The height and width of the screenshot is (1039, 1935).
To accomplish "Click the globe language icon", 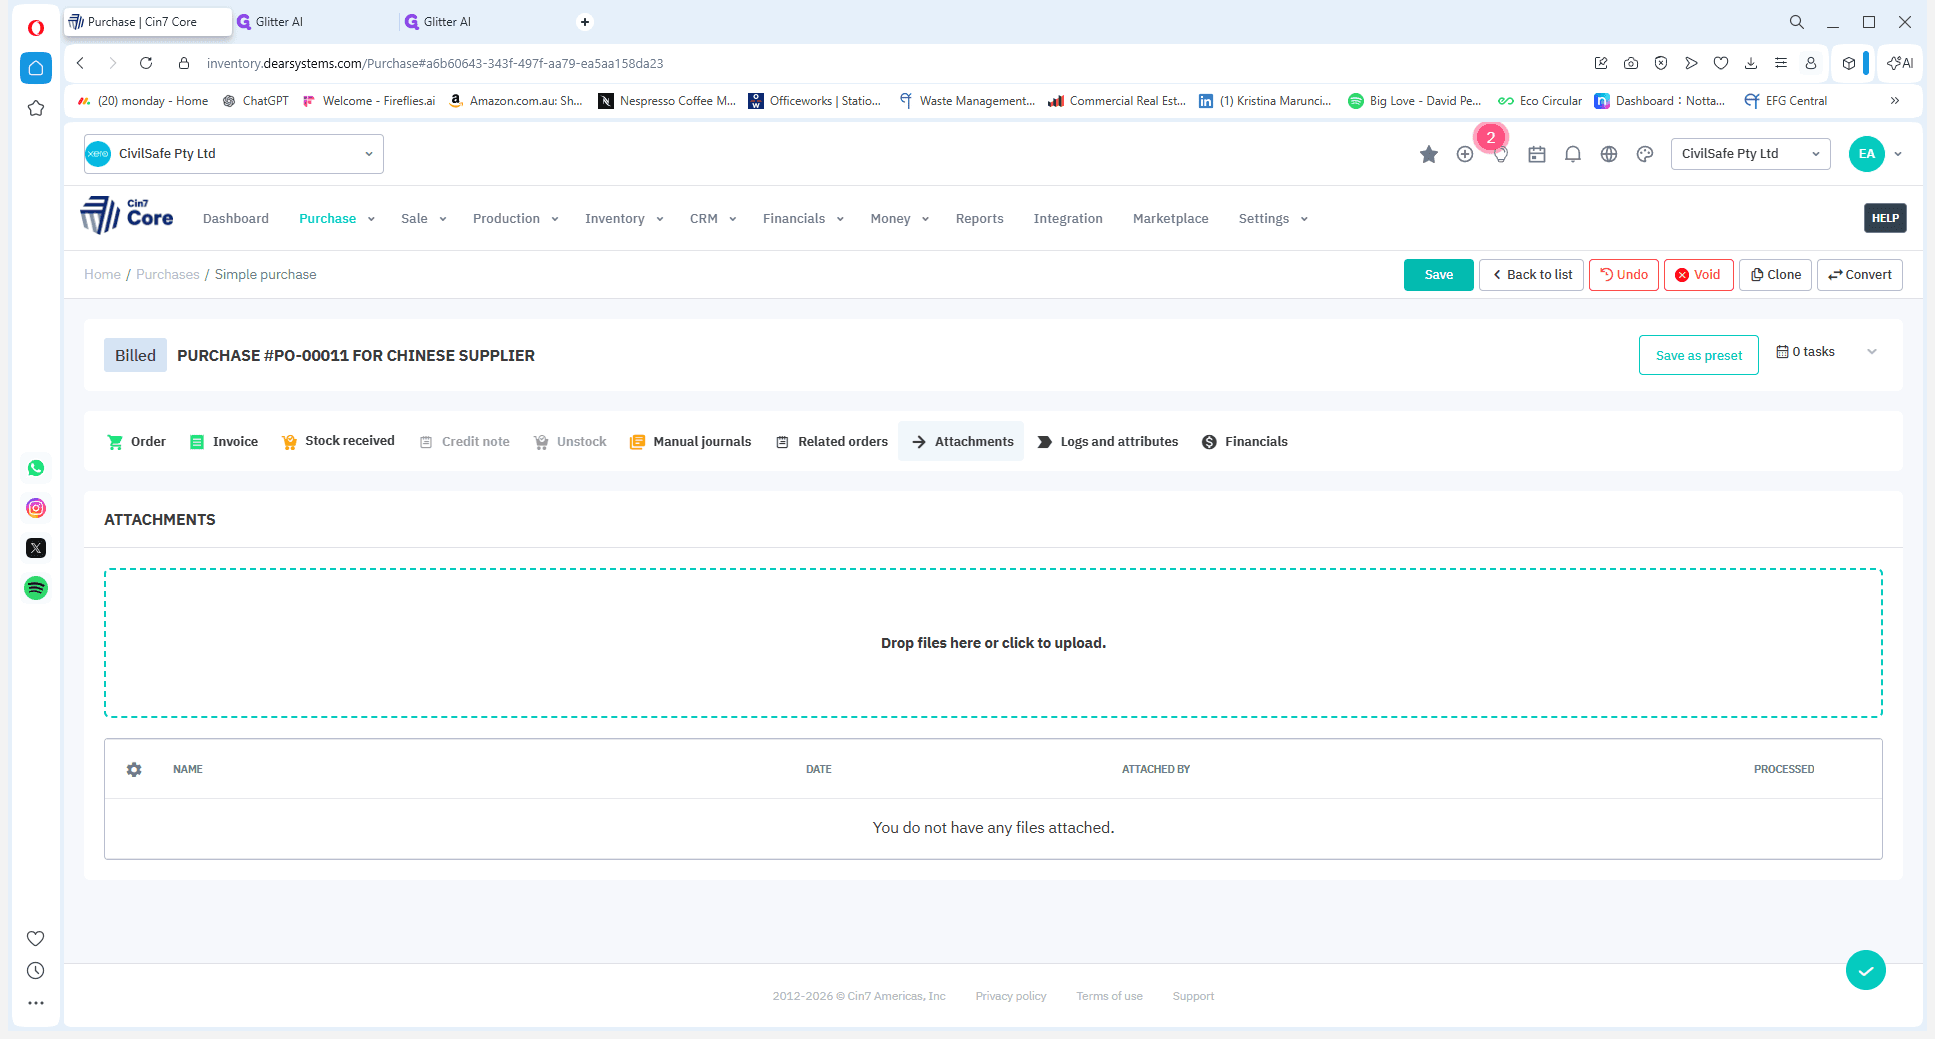I will 1609,154.
